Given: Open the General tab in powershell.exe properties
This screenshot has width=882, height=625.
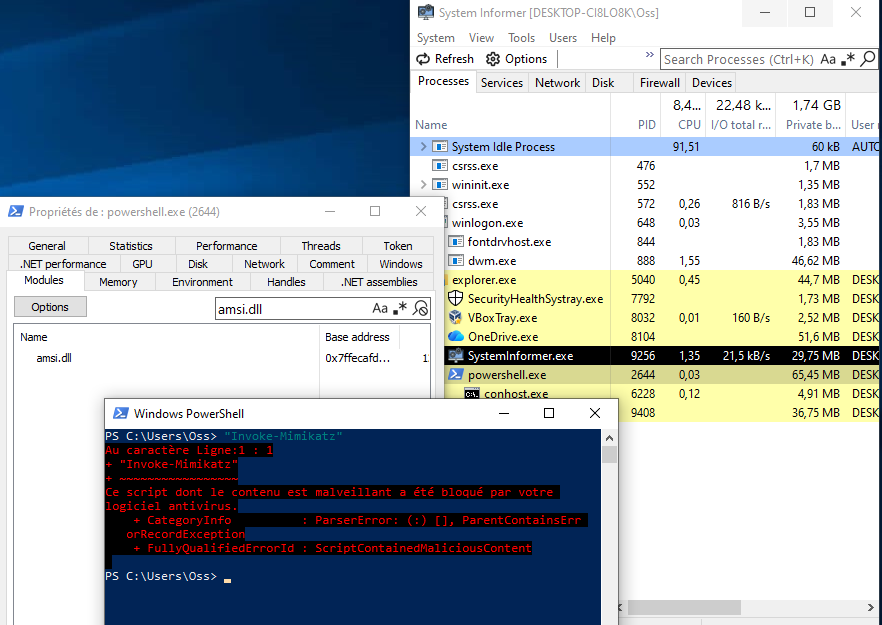Looking at the screenshot, I should click(x=47, y=246).
